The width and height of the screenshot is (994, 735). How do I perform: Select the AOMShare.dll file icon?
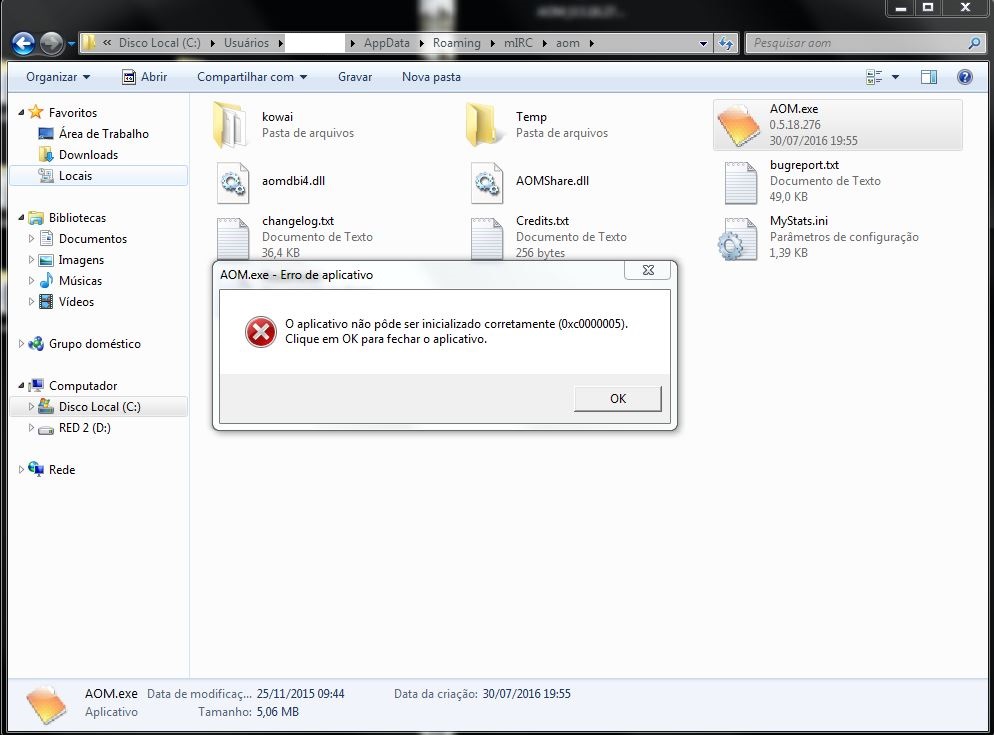point(487,183)
